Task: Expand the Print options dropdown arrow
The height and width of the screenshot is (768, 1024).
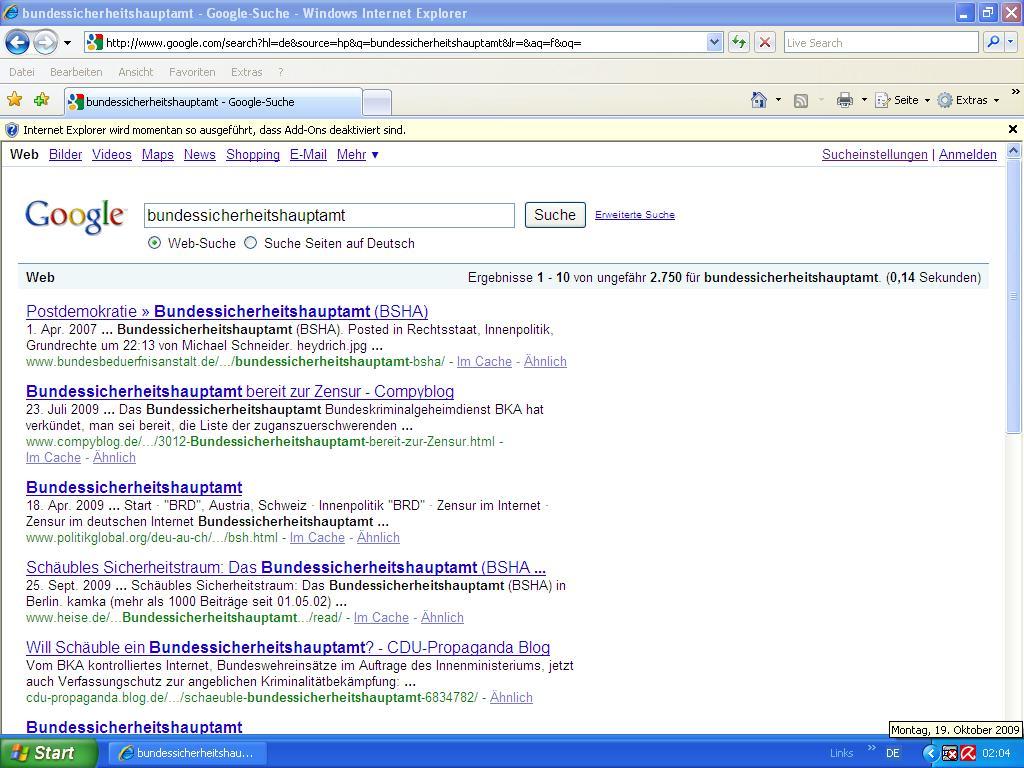Action: (864, 100)
